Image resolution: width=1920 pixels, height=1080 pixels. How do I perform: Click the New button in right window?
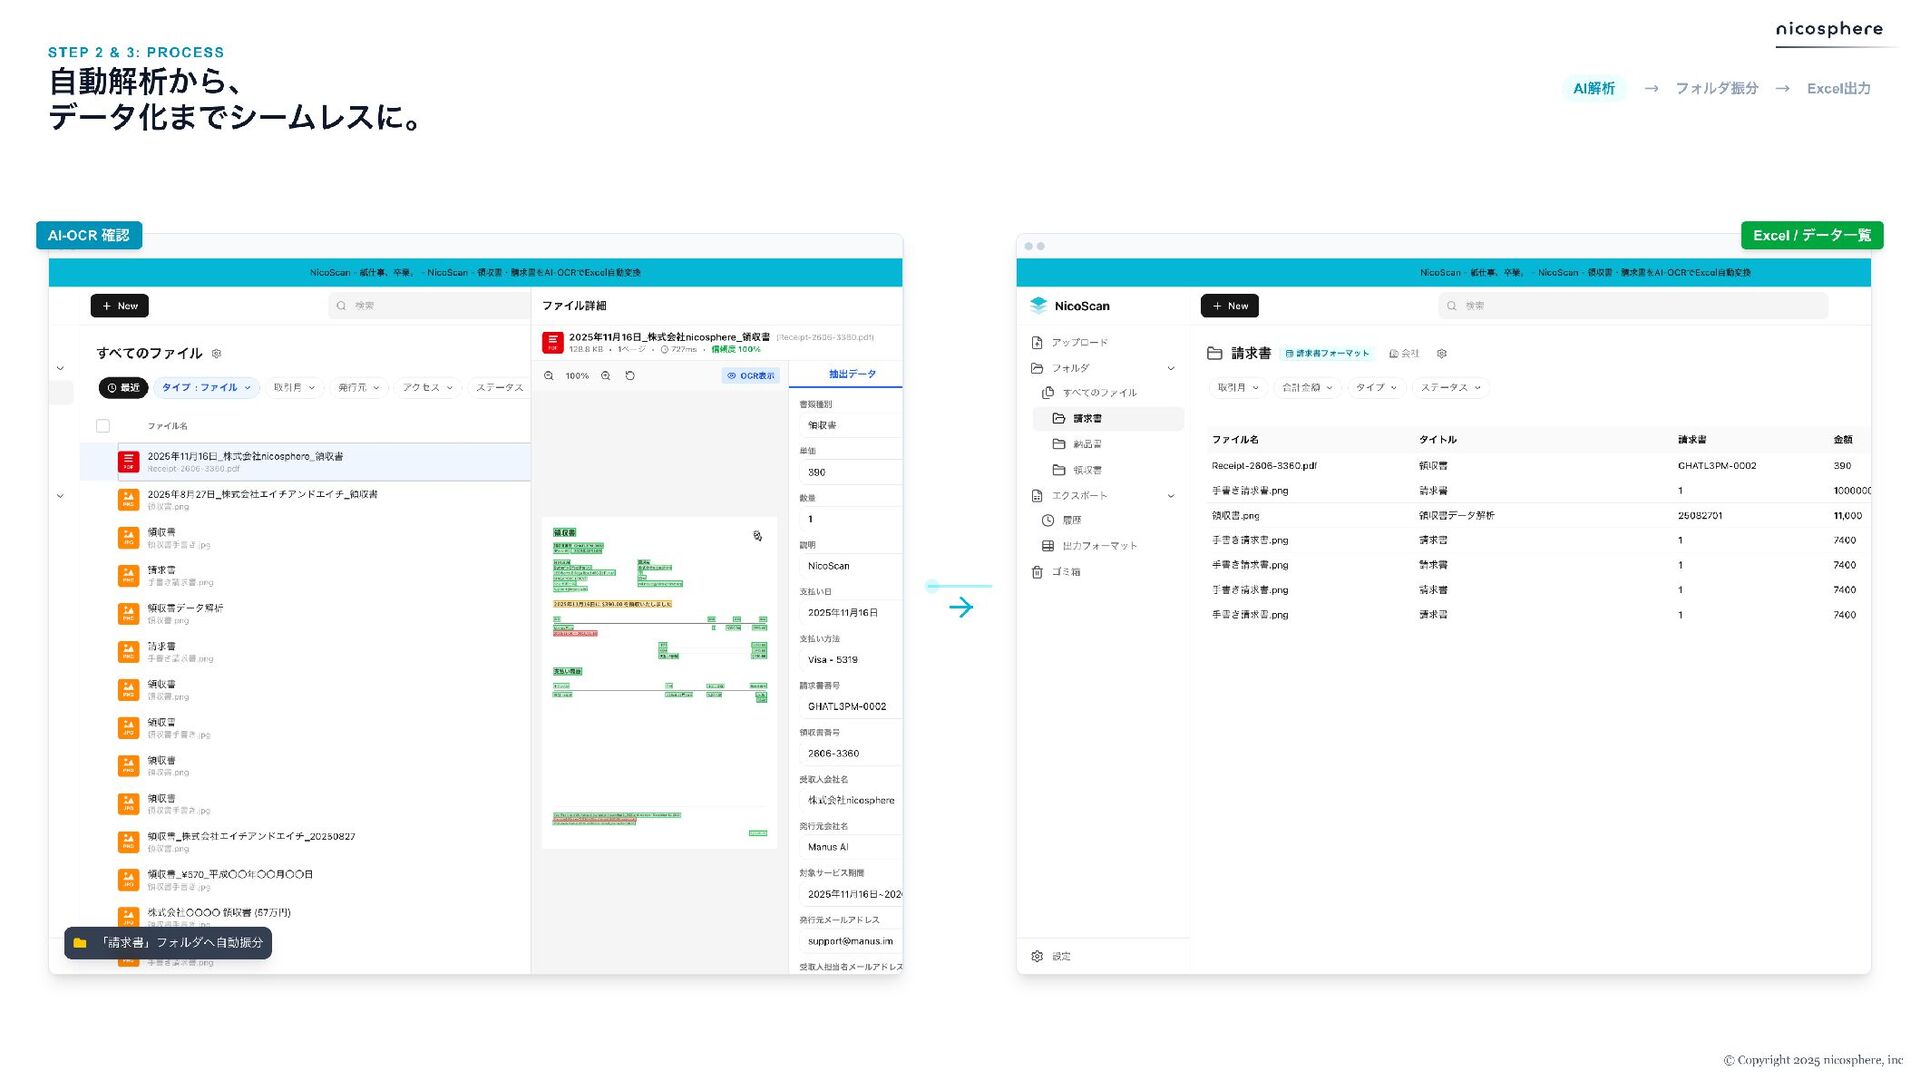point(1229,306)
